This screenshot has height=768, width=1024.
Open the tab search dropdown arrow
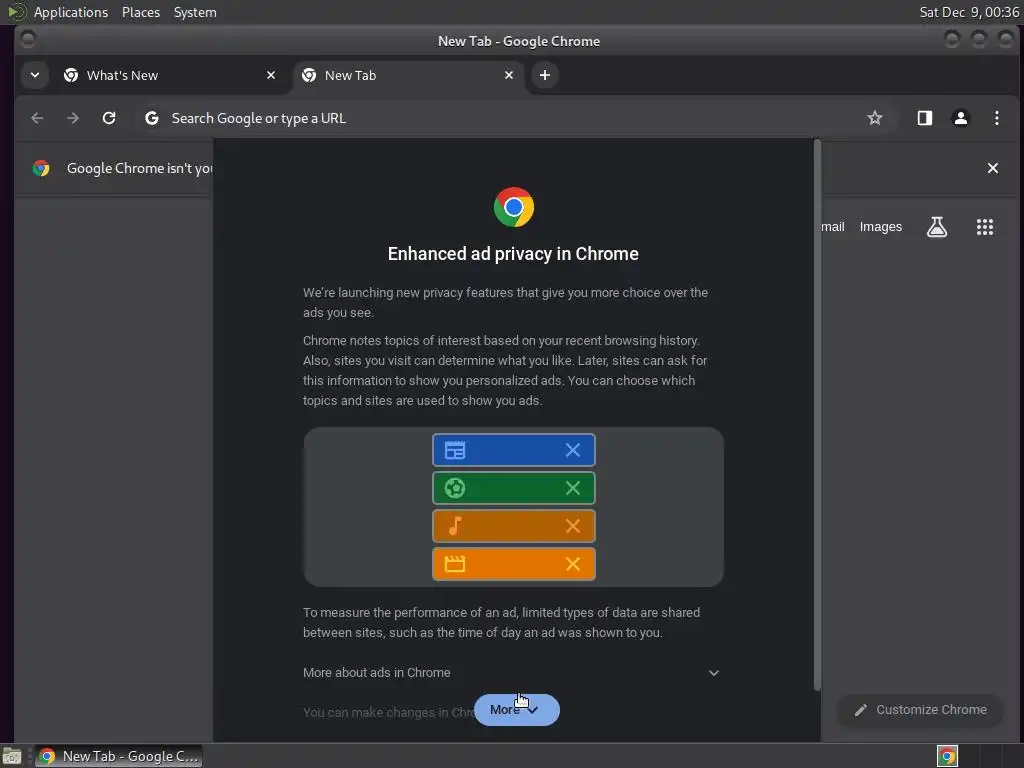pos(35,75)
